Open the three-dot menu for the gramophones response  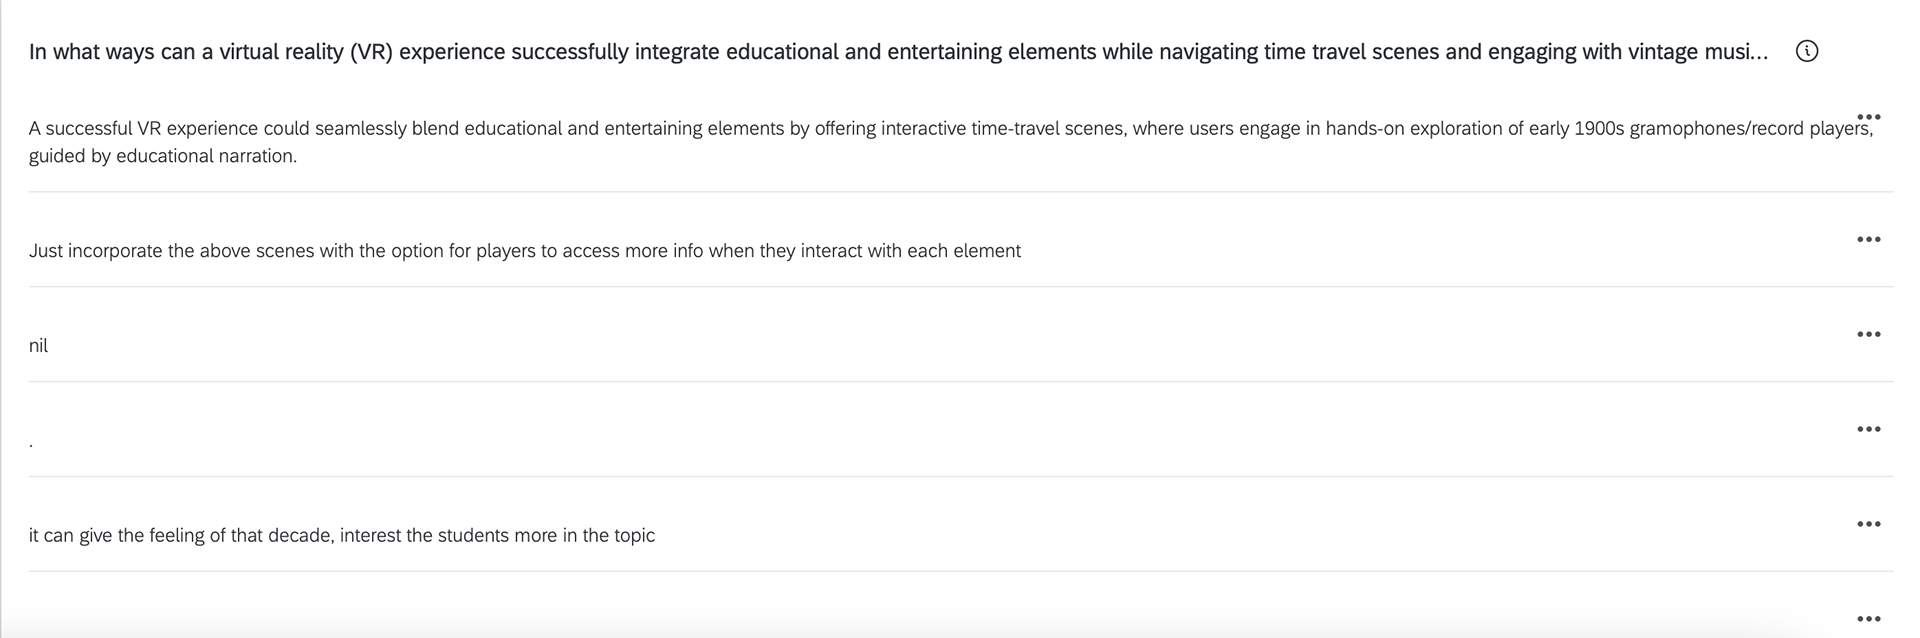(1868, 117)
